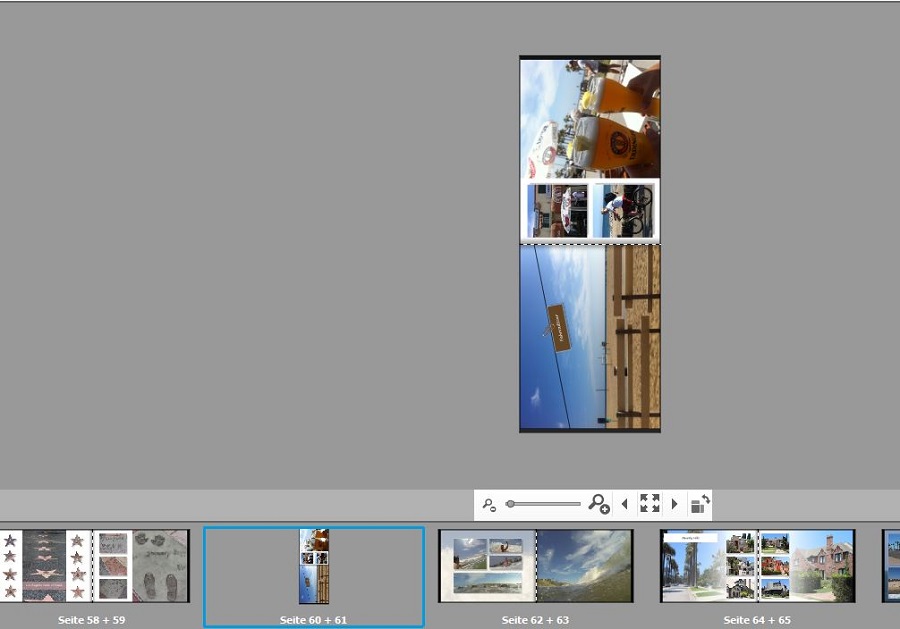Click the zoom in magnifier icon

click(x=599, y=504)
